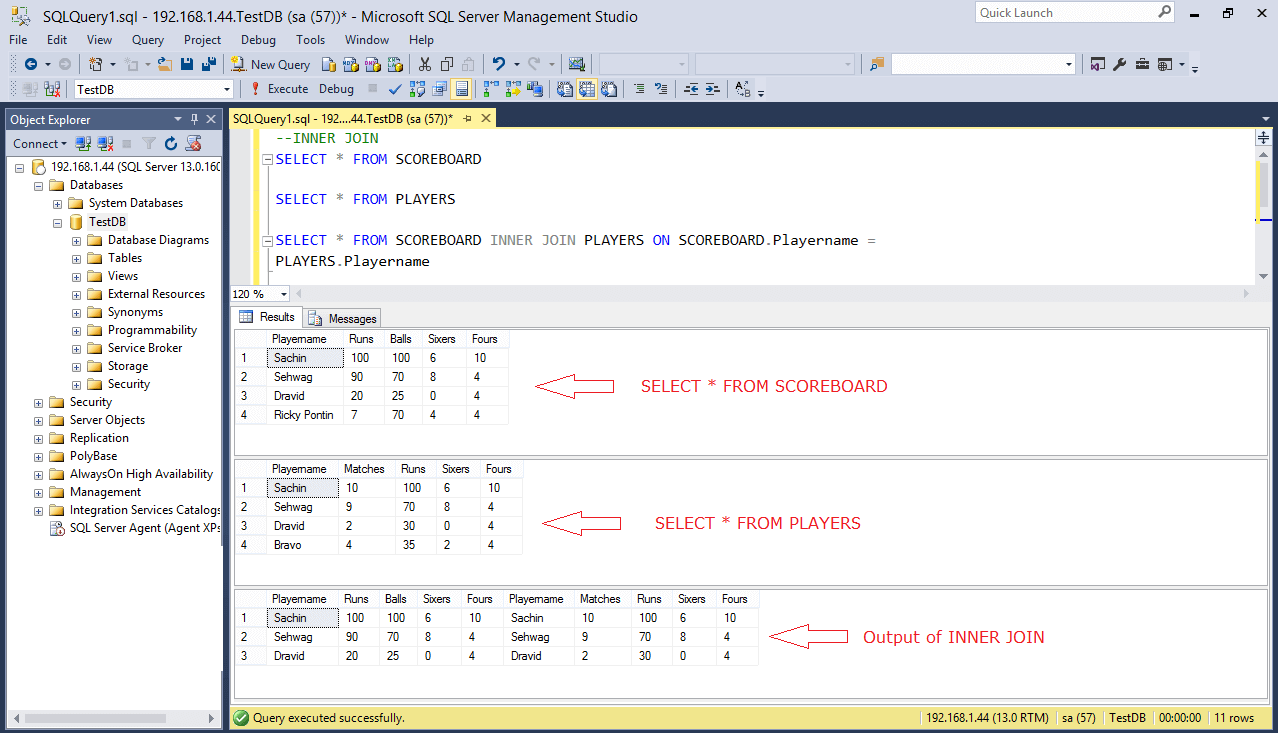Select the Save toolbar icon
The image size is (1278, 733).
pyautogui.click(x=187, y=64)
